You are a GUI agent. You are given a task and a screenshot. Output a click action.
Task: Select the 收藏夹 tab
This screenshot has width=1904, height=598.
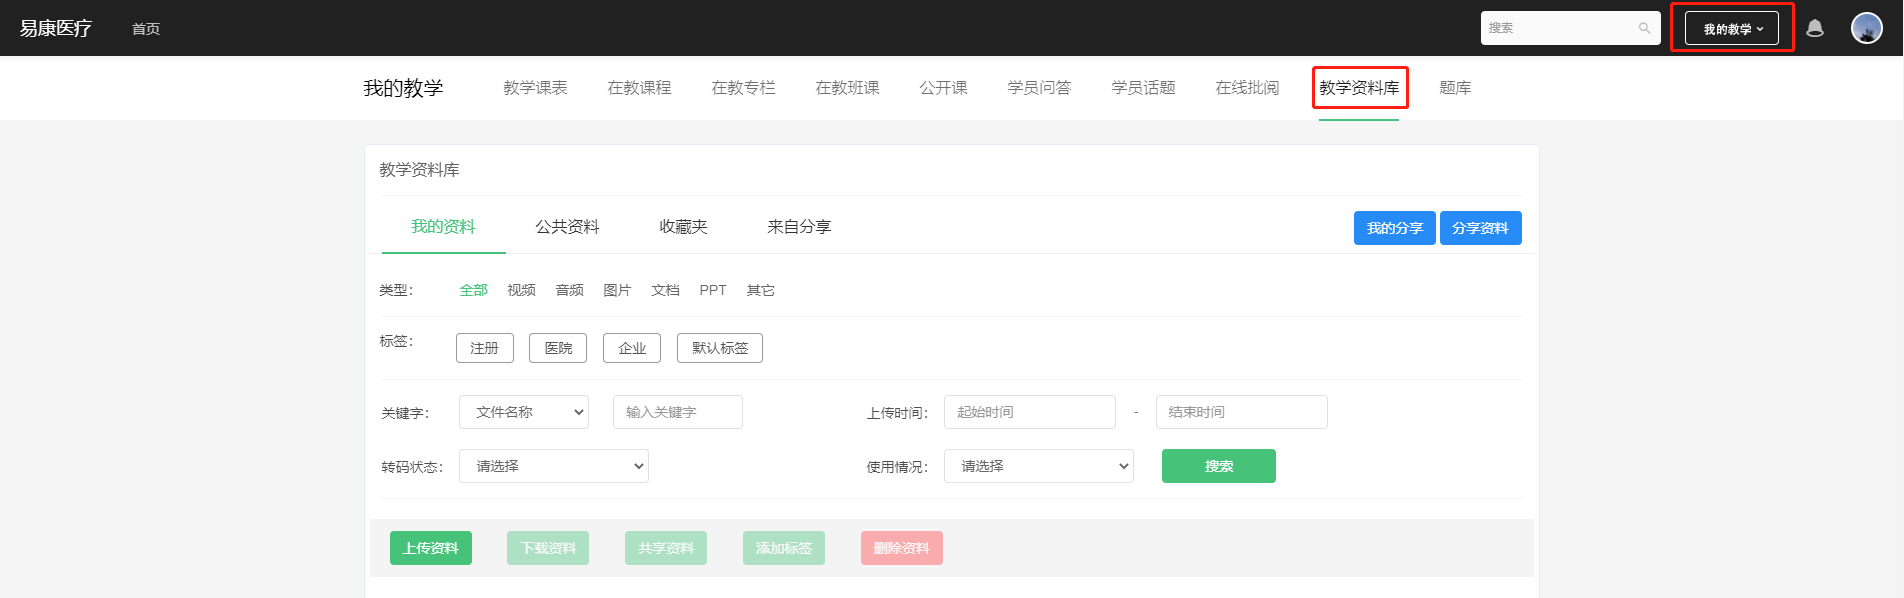tap(683, 227)
